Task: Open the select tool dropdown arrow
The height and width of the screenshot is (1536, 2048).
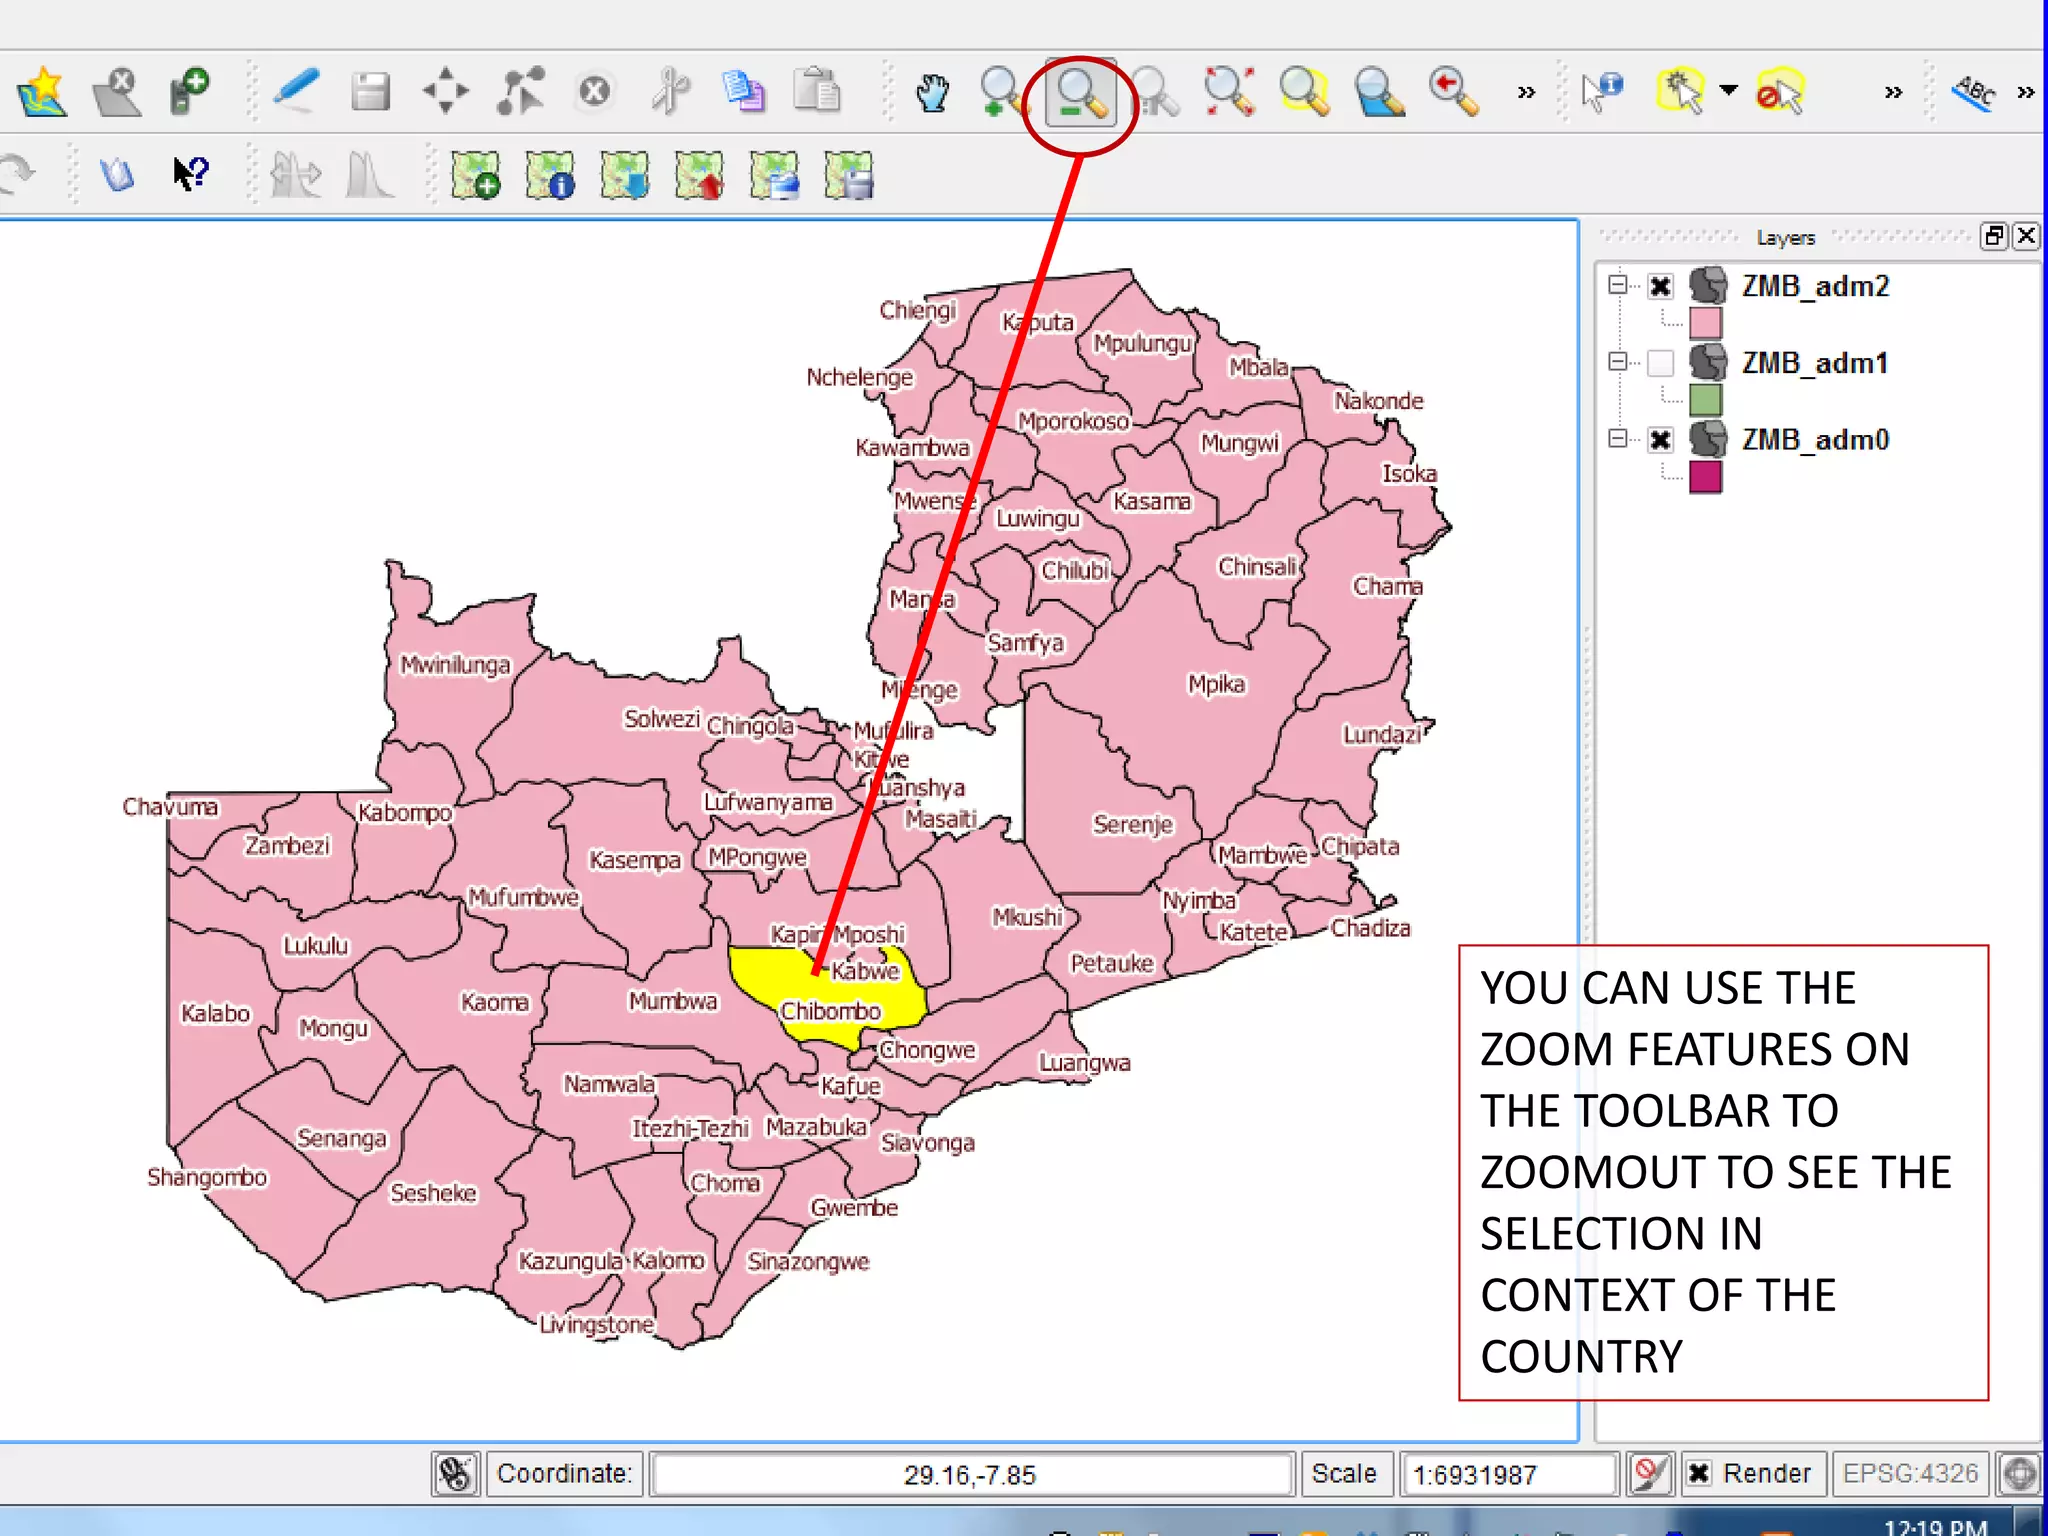Action: [1729, 90]
